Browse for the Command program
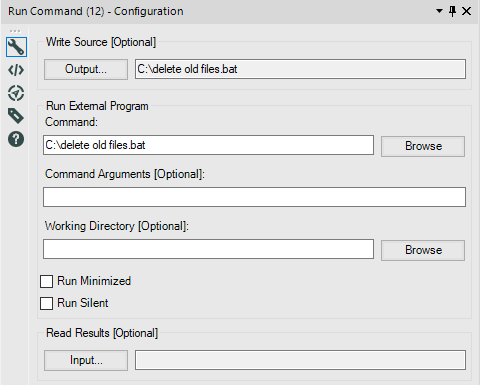Screen dimensions: 480x385 [423, 146]
